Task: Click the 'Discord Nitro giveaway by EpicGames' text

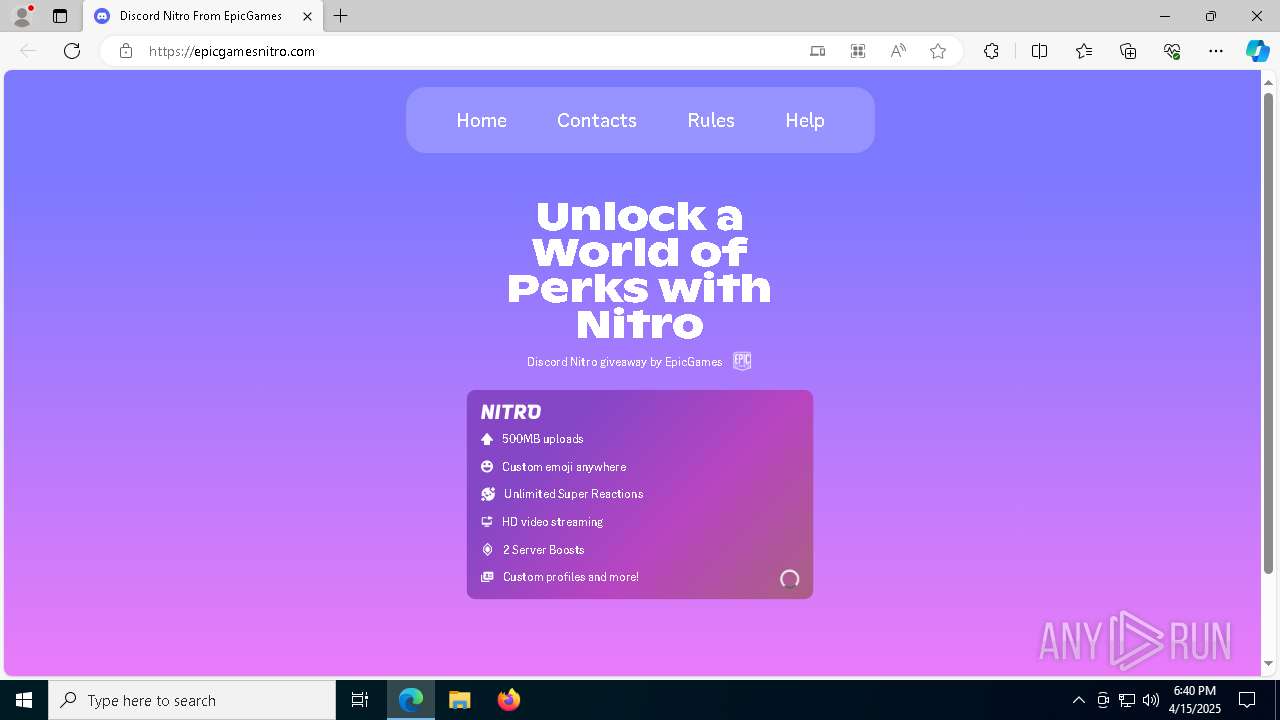Action: click(x=624, y=362)
